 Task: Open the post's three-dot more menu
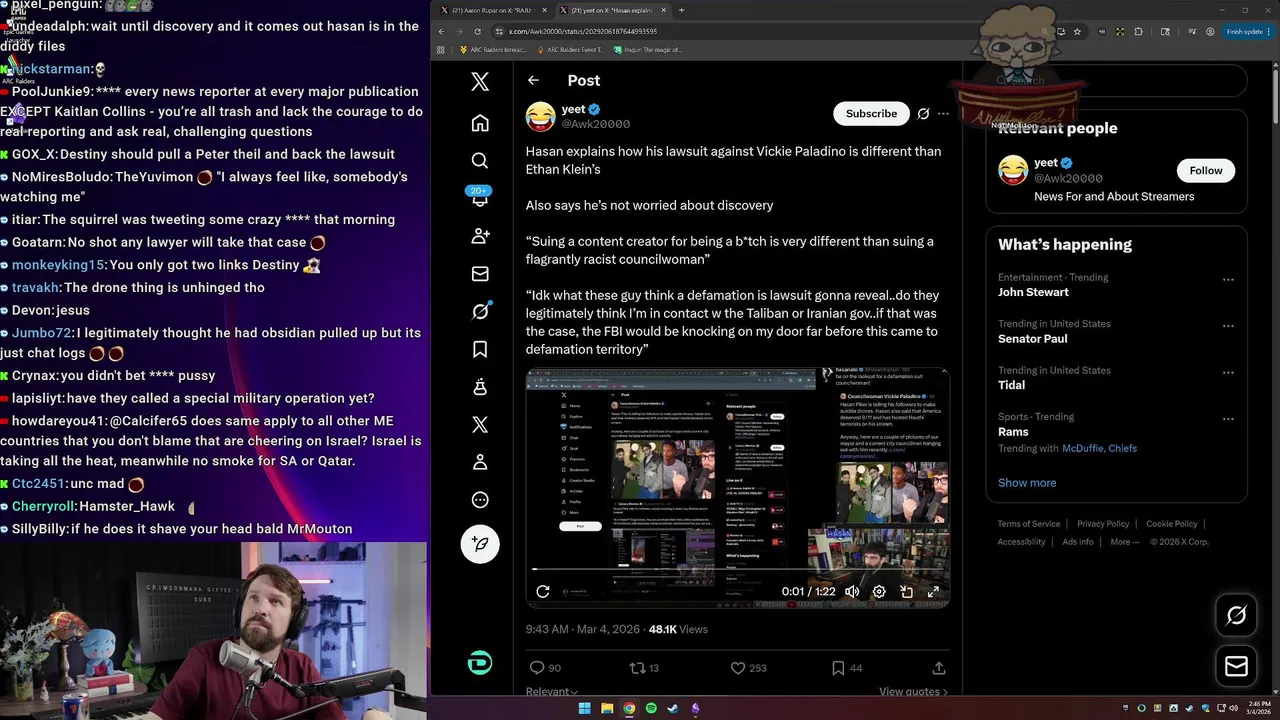pyautogui.click(x=943, y=114)
